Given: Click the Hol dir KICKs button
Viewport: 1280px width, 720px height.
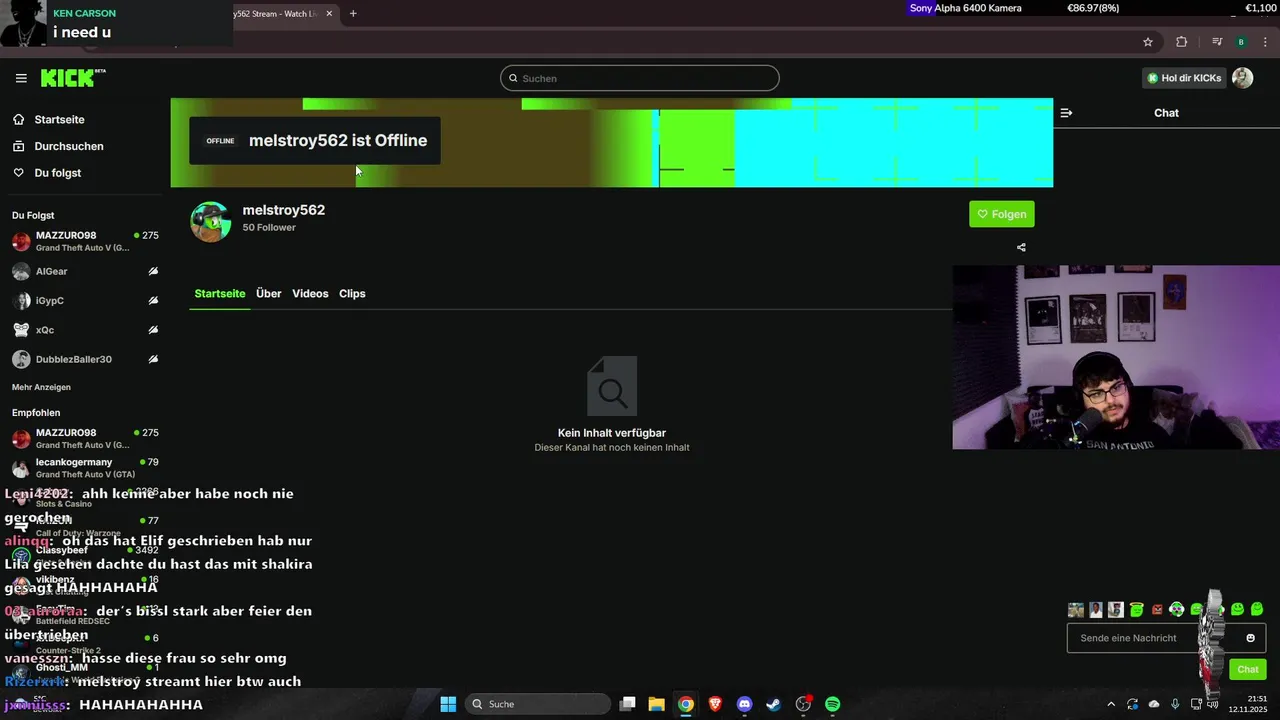Looking at the screenshot, I should point(1184,78).
